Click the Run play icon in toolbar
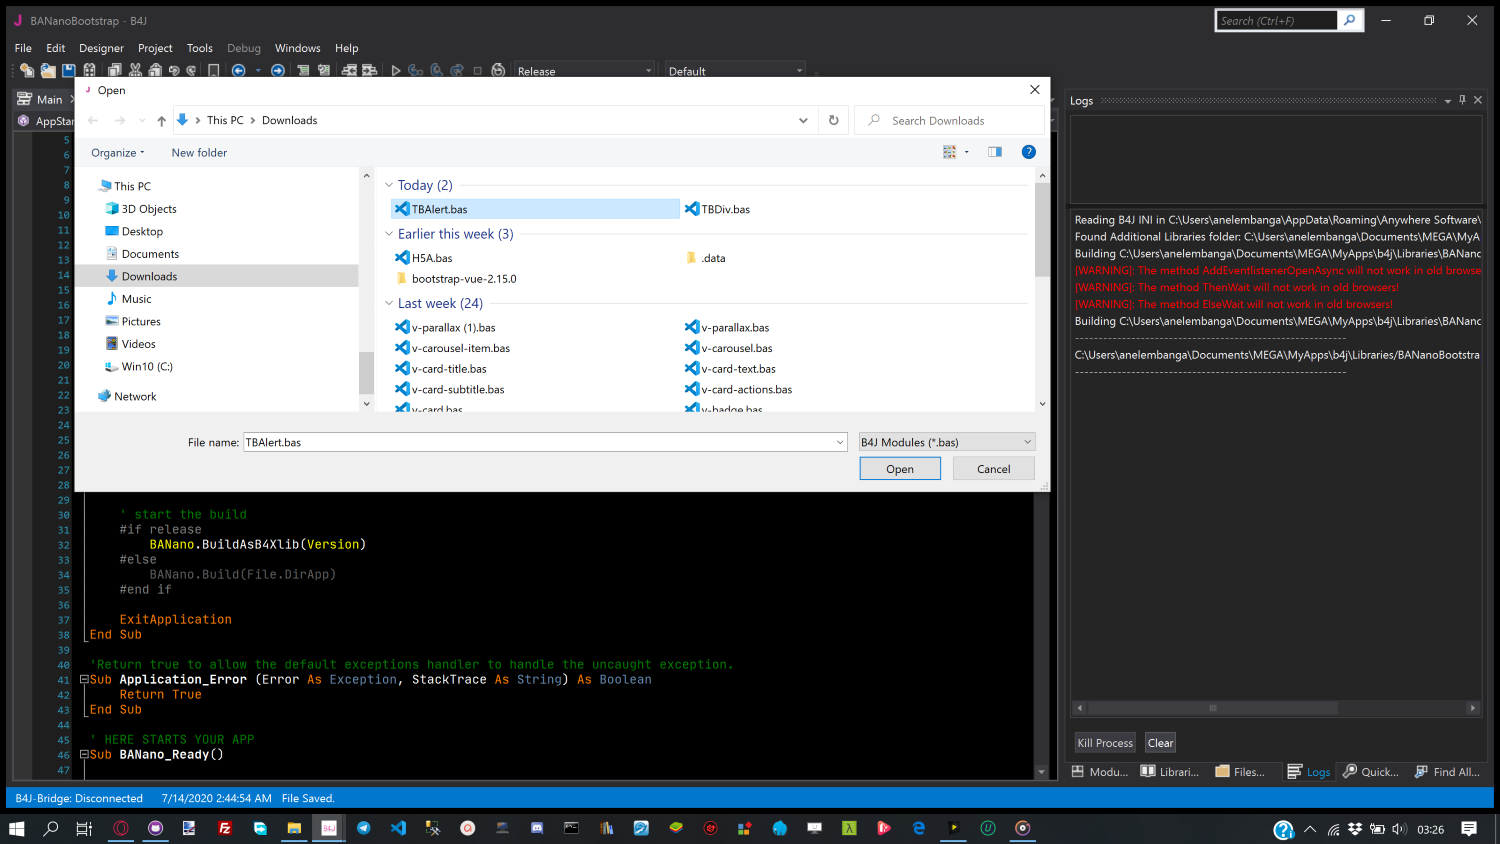 pyautogui.click(x=396, y=71)
